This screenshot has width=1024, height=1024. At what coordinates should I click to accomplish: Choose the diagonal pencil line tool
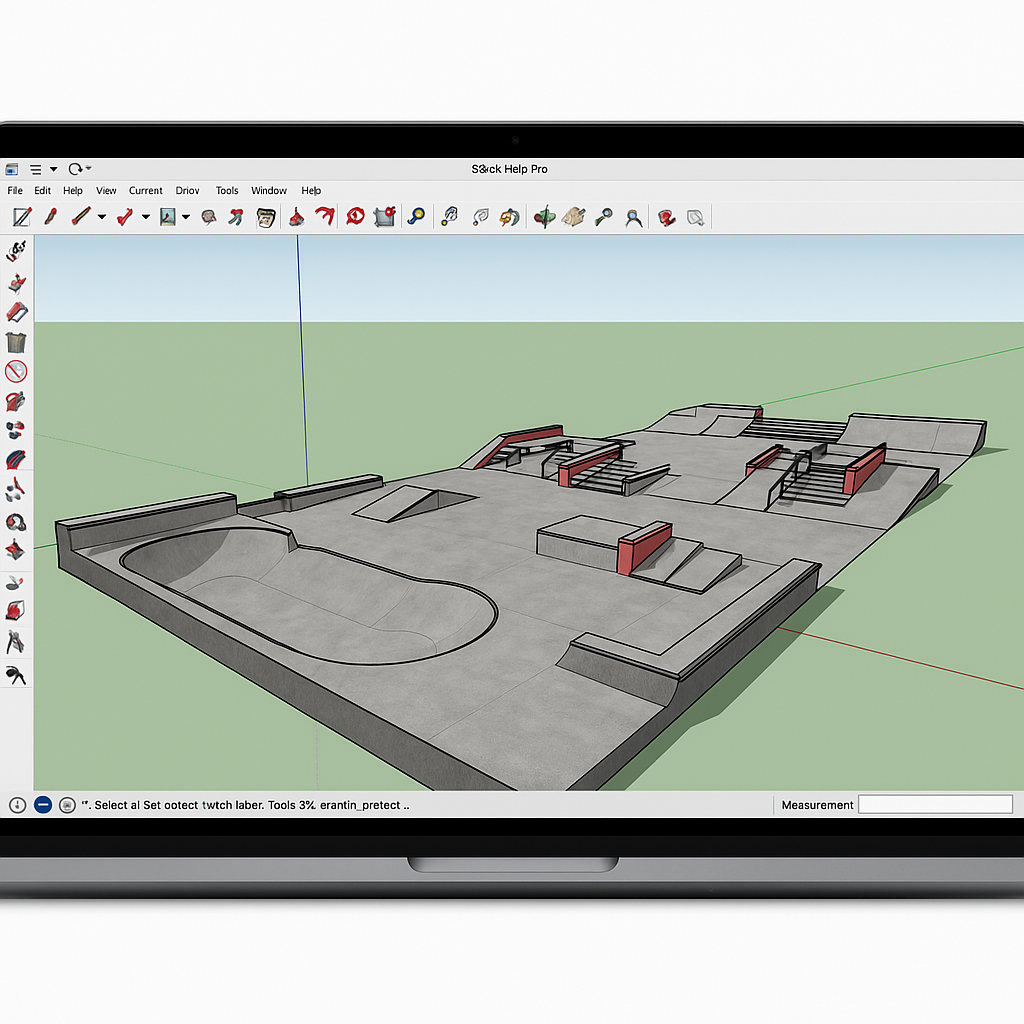(81, 216)
